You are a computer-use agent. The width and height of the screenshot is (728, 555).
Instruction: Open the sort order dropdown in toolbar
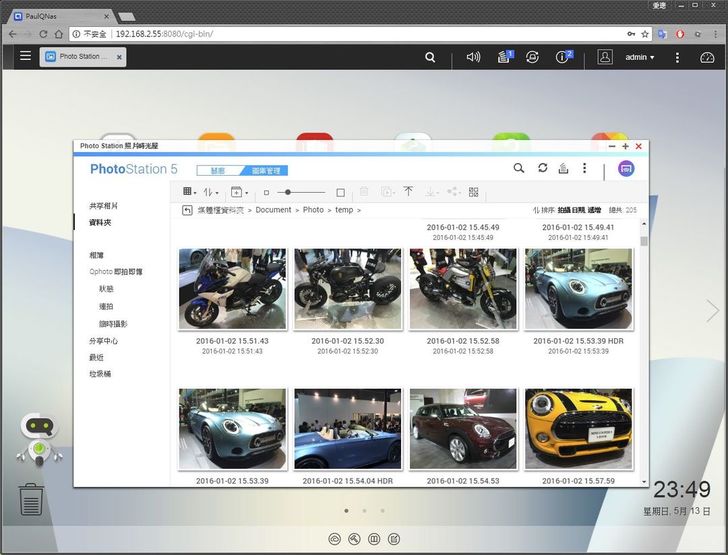212,192
